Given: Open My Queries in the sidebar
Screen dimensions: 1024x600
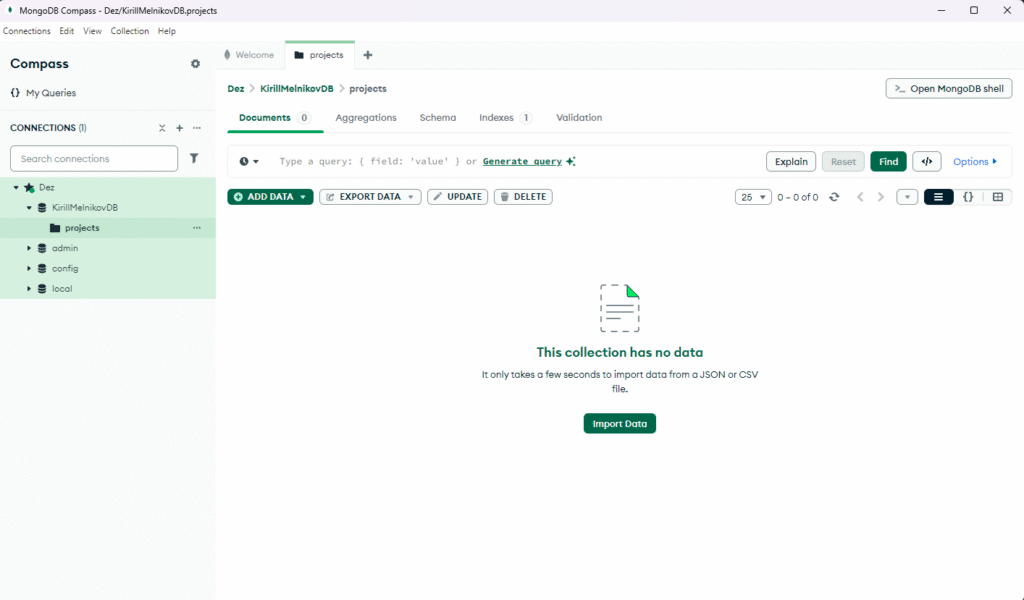Looking at the screenshot, I should click(x=51, y=93).
